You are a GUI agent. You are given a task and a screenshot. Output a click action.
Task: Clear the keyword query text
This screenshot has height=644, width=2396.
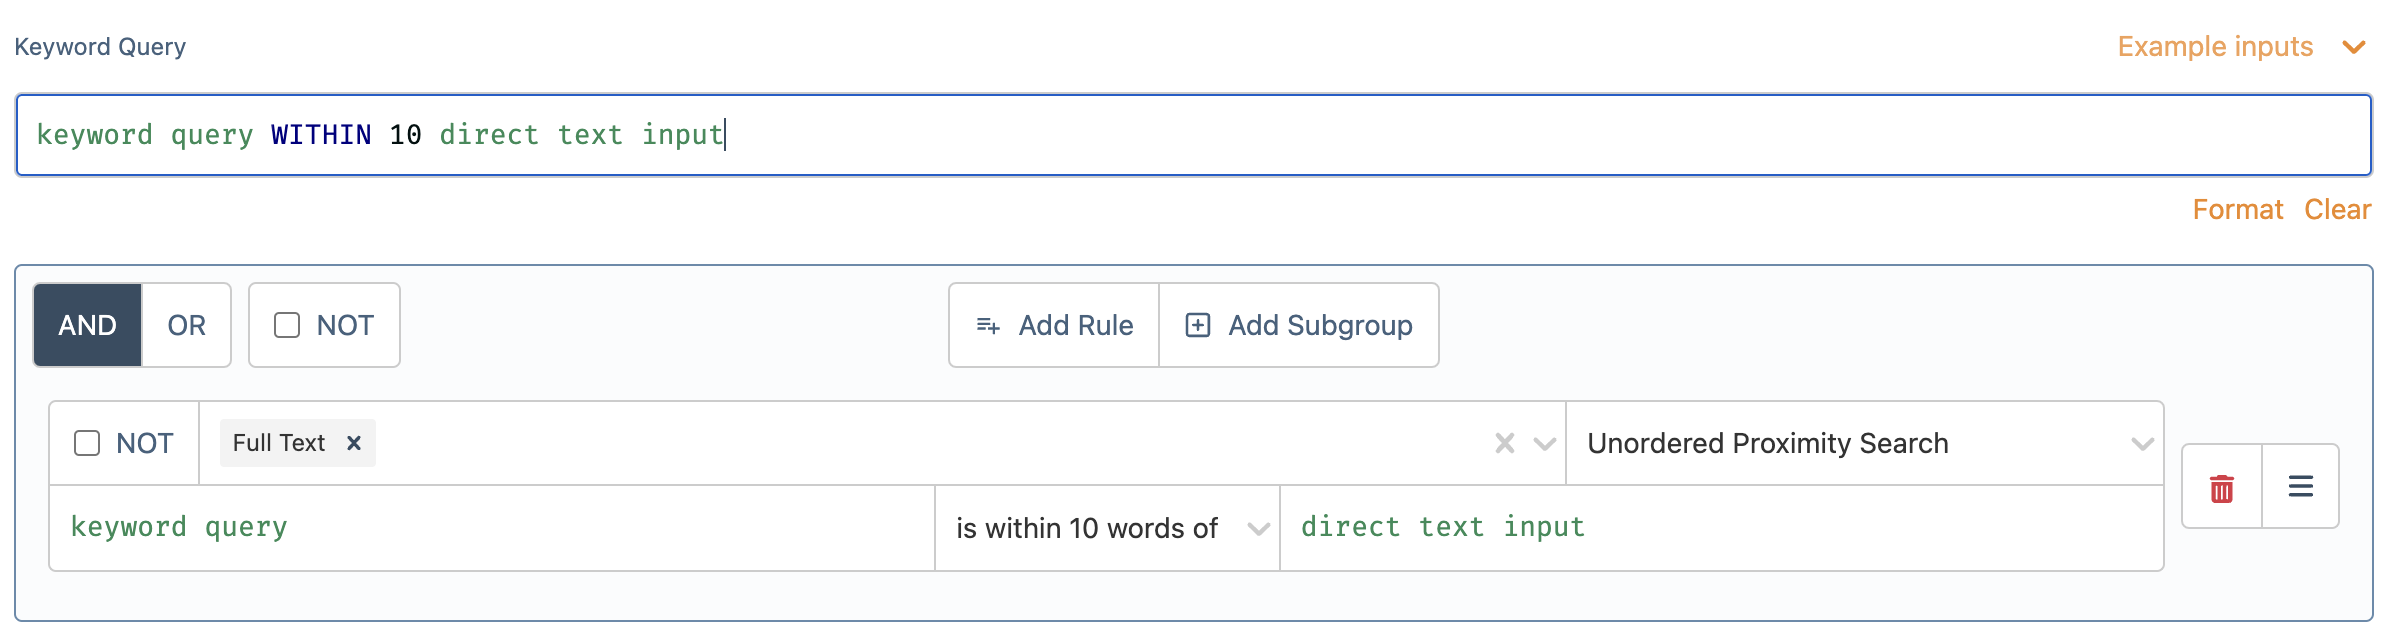pos(2337,209)
